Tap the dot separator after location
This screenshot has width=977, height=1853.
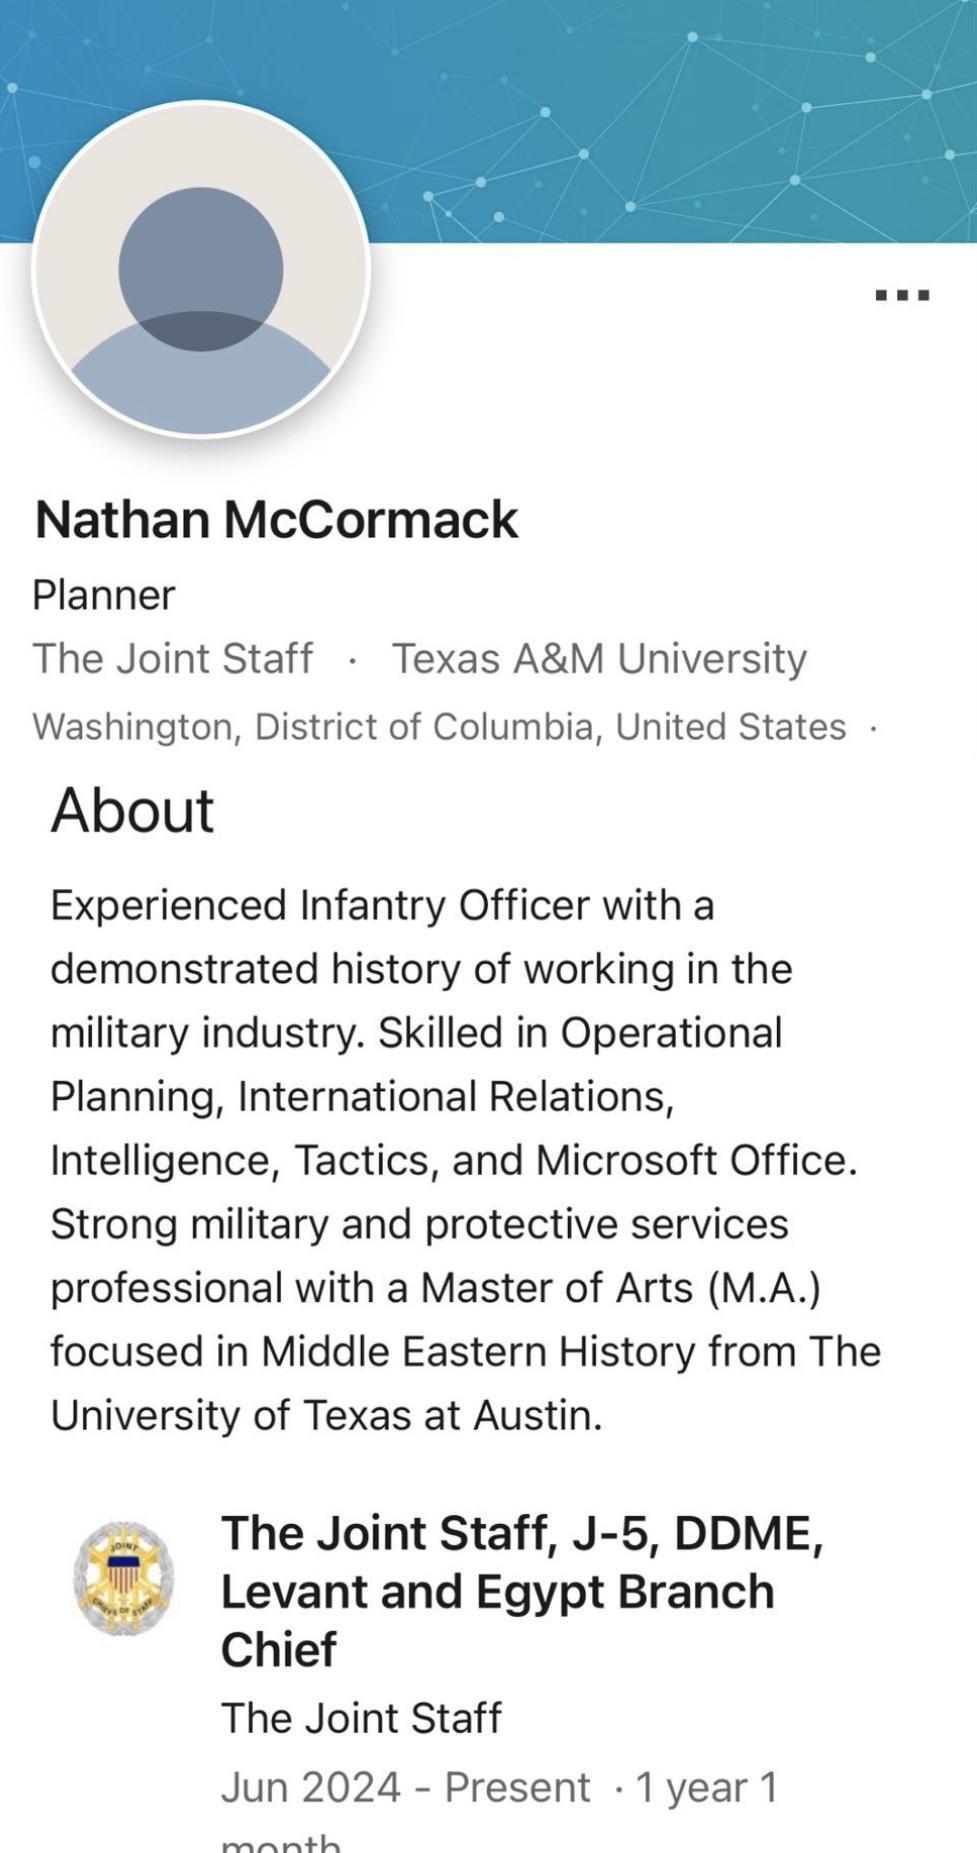click(874, 729)
